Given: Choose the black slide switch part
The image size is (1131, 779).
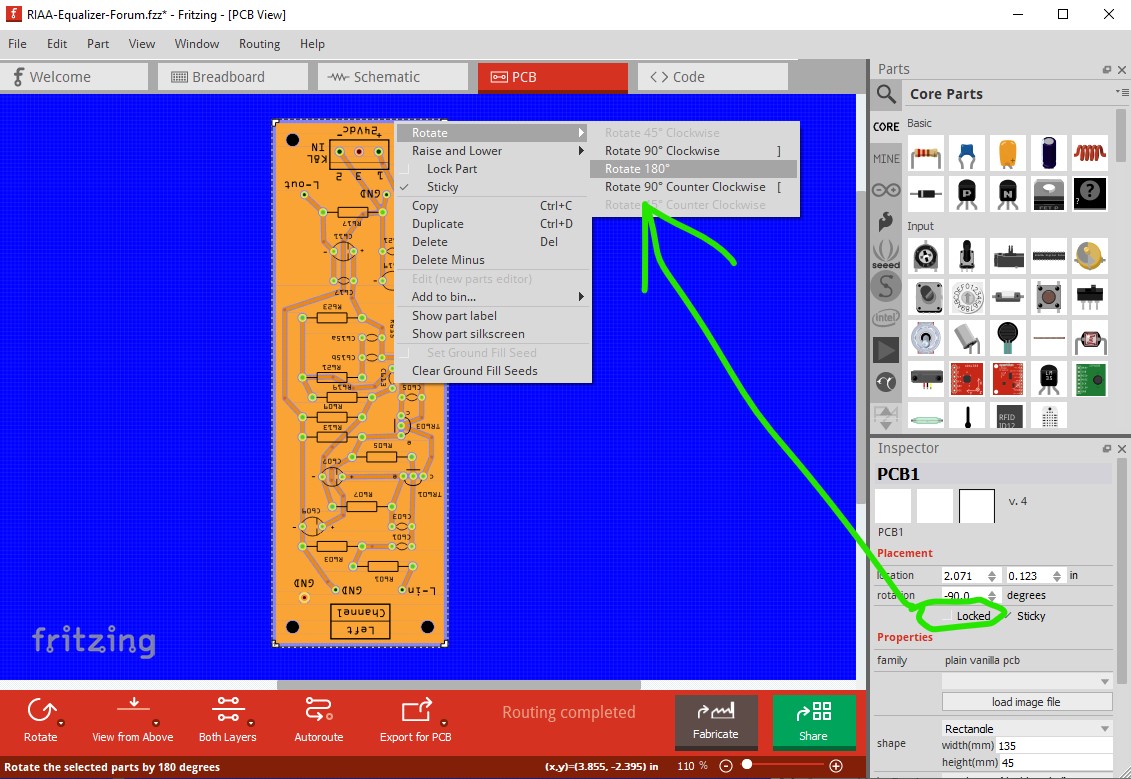Looking at the screenshot, I should tap(1089, 296).
